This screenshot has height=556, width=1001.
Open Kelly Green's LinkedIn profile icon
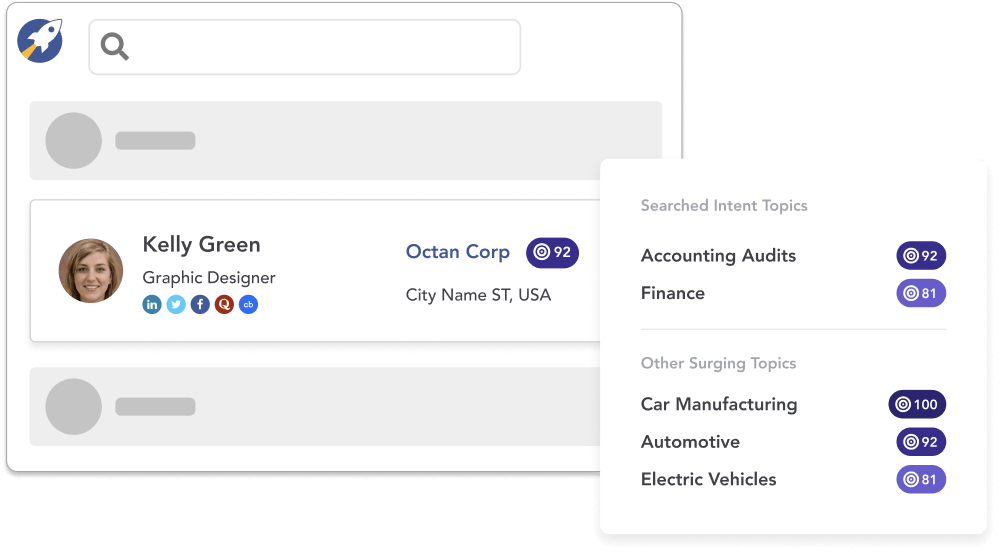tap(152, 305)
